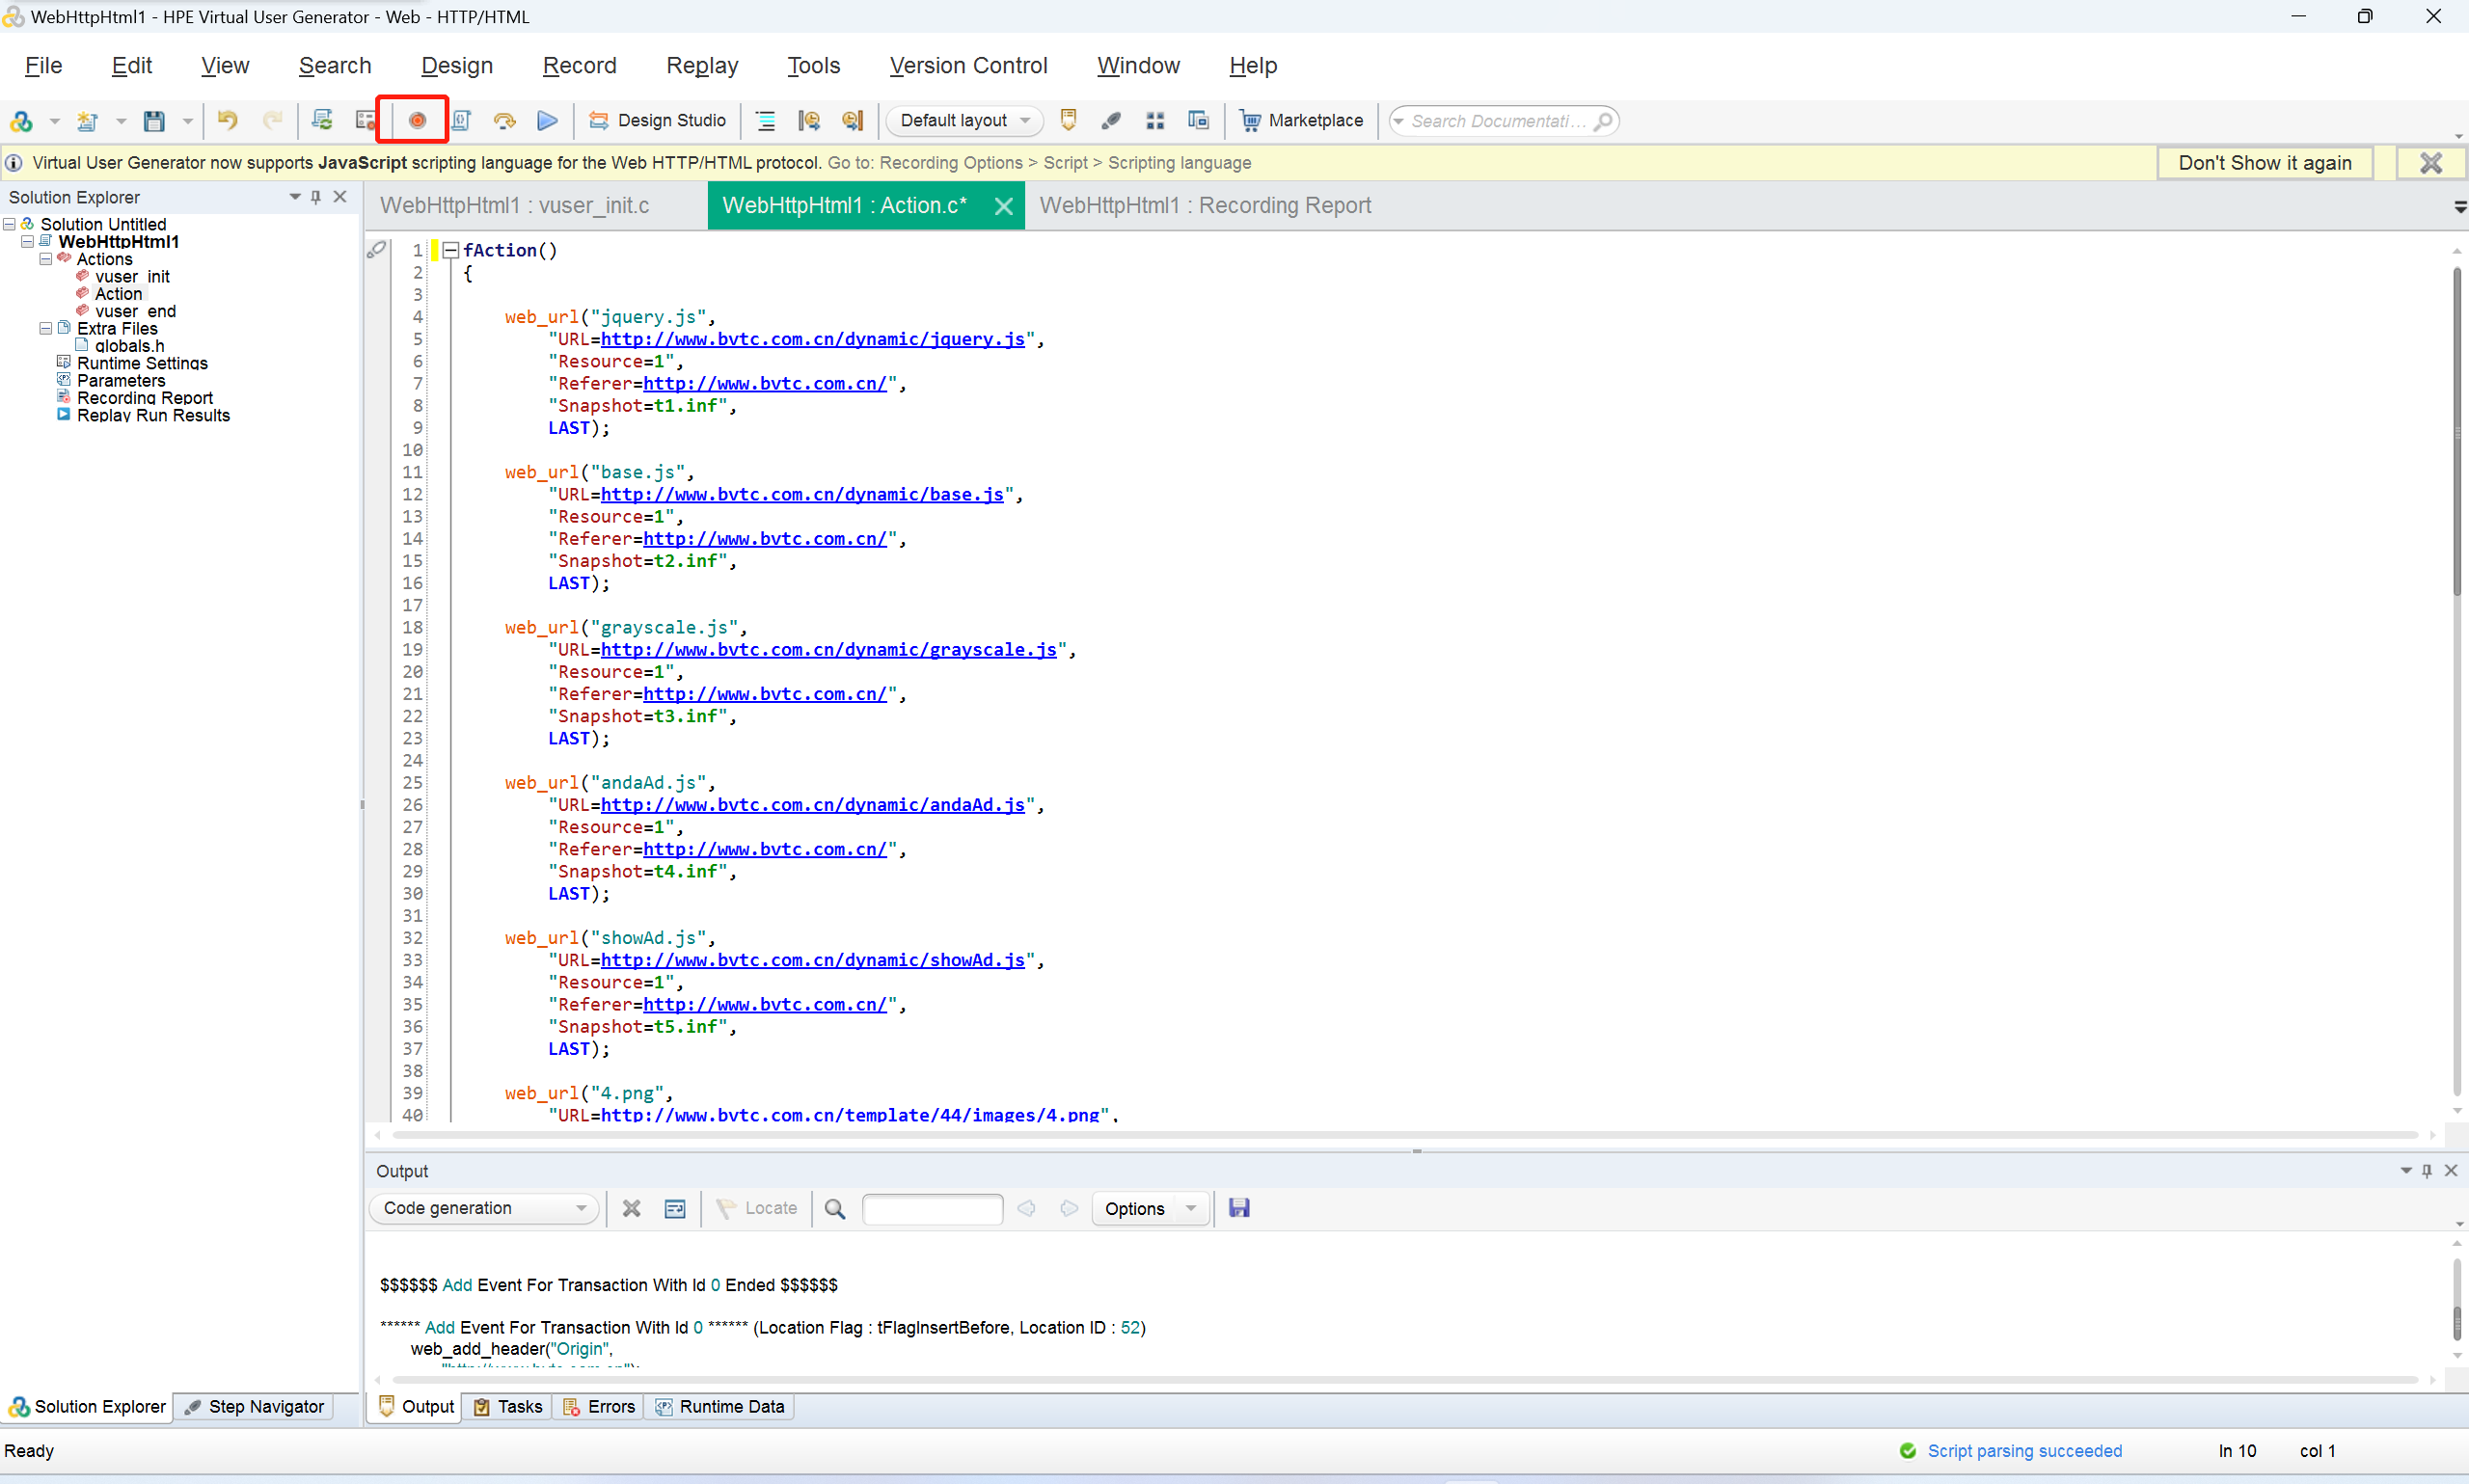
Task: Start recording a new script
Action: point(416,120)
